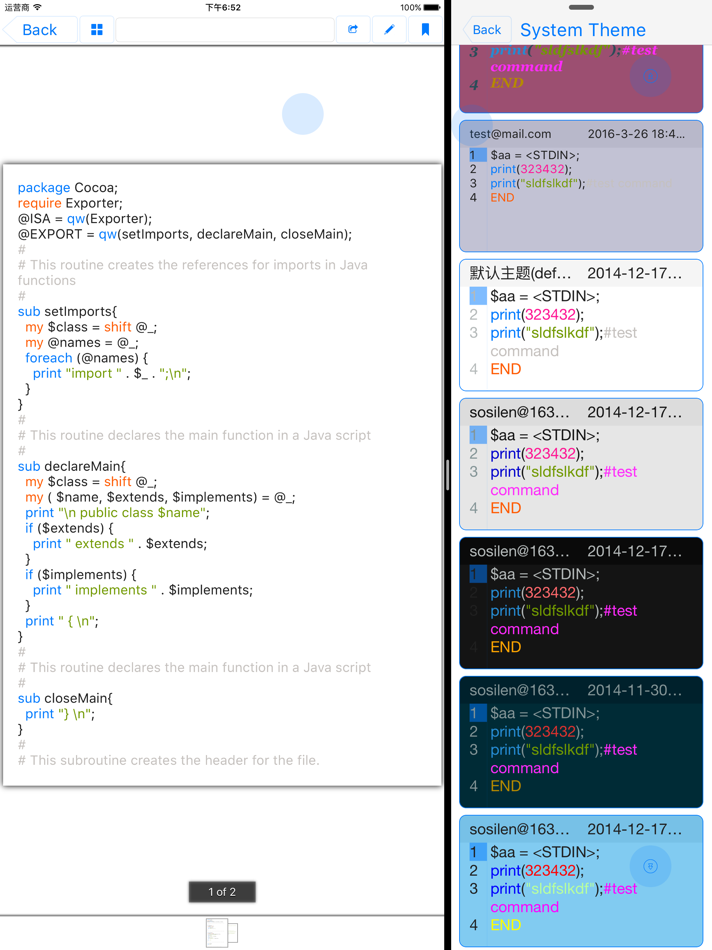Tap the "1 of 2" page indicator

(x=222, y=892)
